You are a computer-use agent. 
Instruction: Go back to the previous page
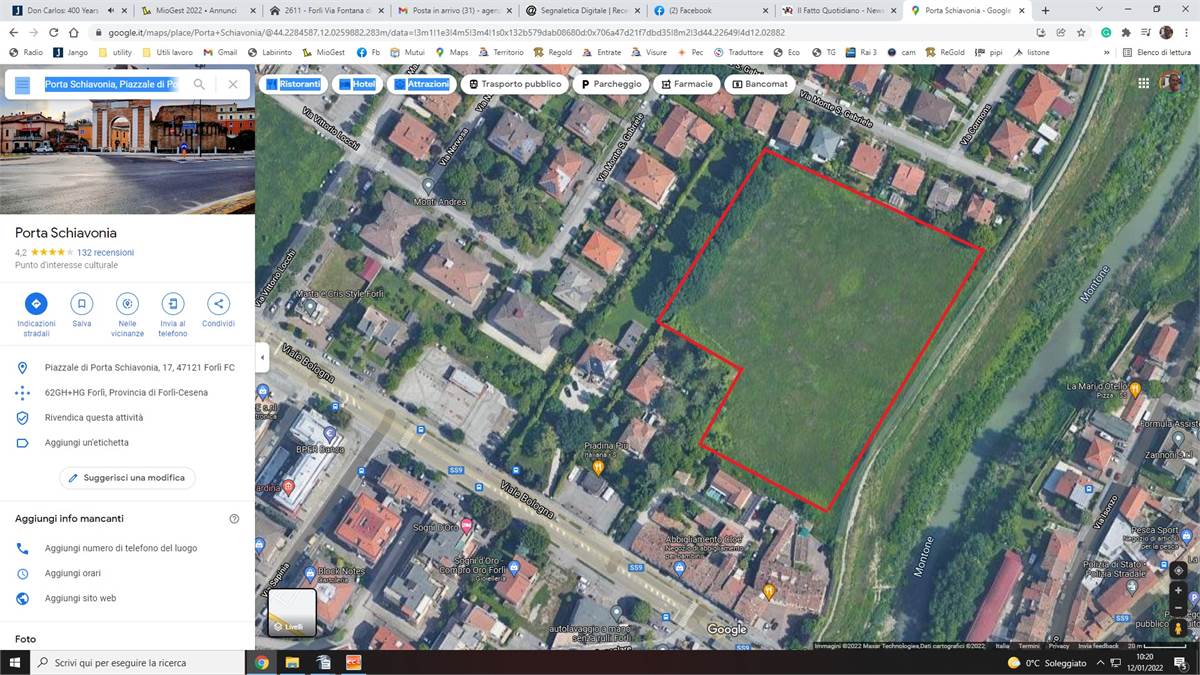(14, 32)
